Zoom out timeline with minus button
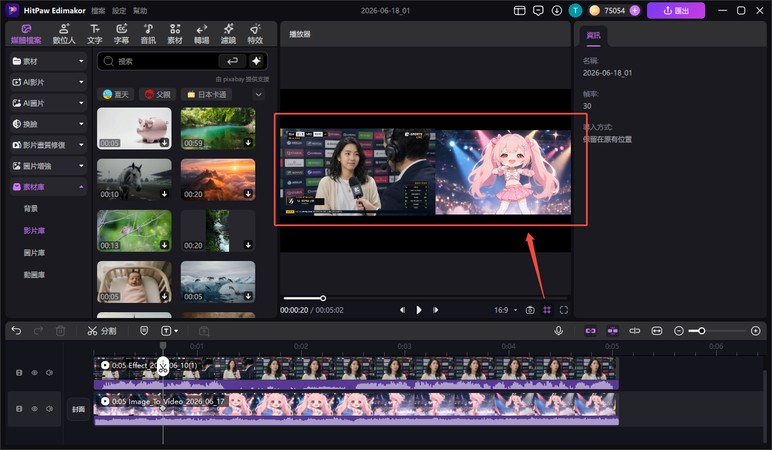Viewport: 772px width, 450px height. (678, 331)
